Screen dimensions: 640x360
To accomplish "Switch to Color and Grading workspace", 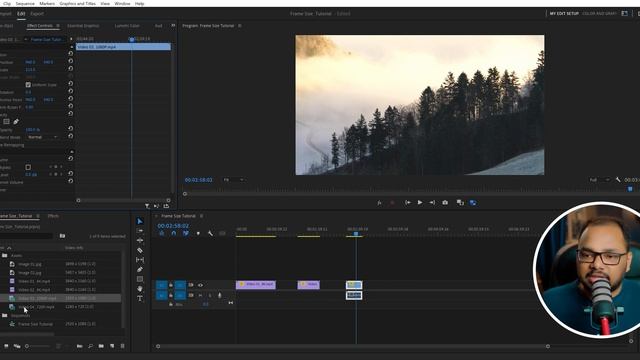I will coord(599,13).
